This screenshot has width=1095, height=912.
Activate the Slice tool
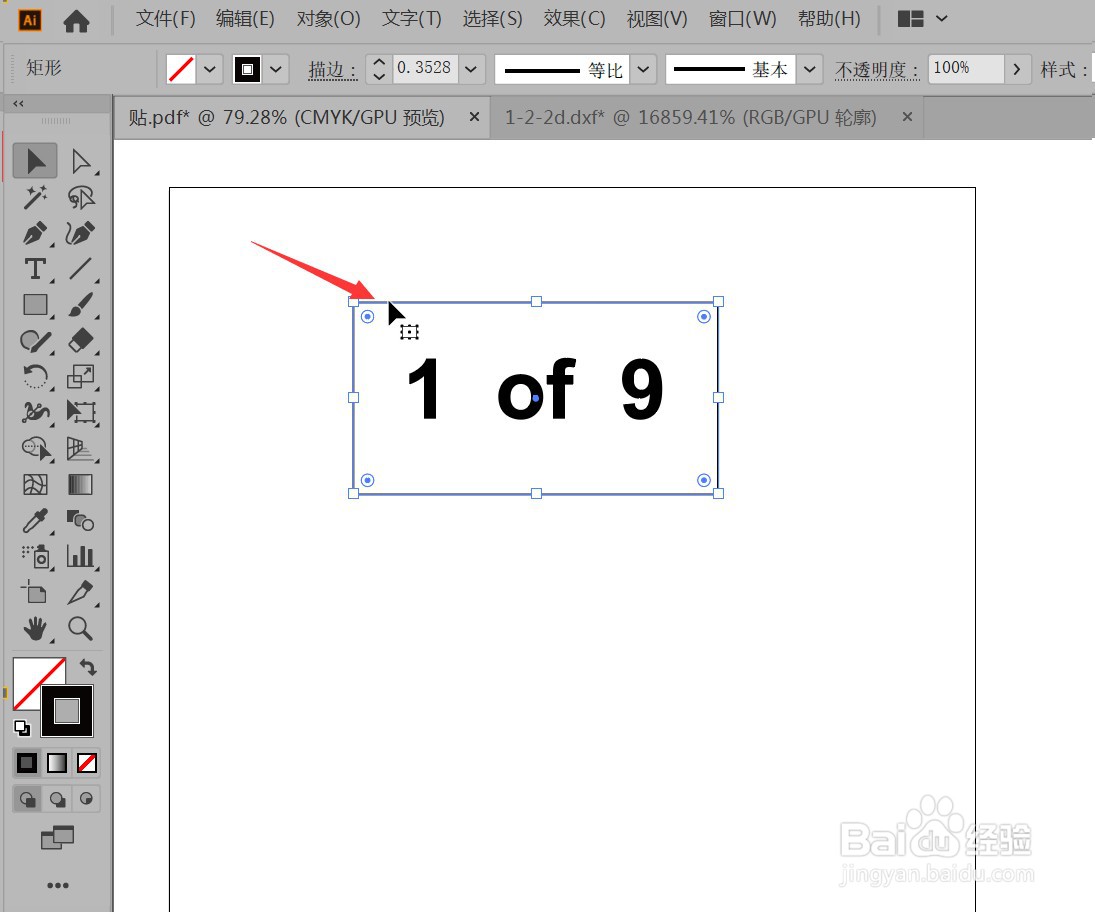coord(81,593)
